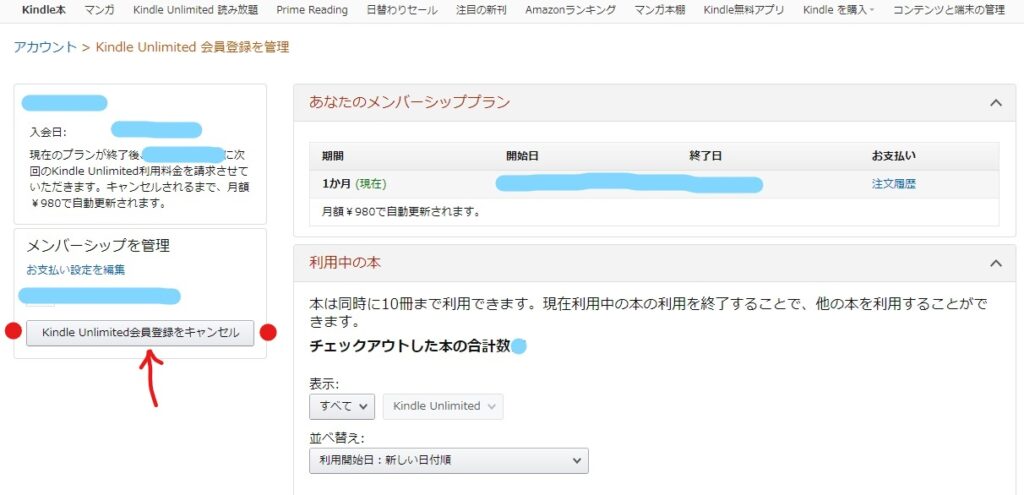The width and height of the screenshot is (1024, 495).
Task: Open the 利用開始日：新しい日付順 sort dropdown
Action: point(449,460)
